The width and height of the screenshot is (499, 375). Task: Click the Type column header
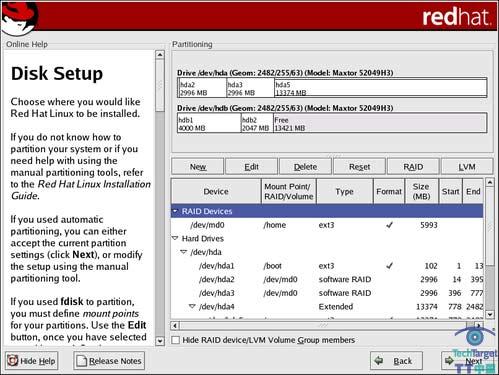(345, 191)
